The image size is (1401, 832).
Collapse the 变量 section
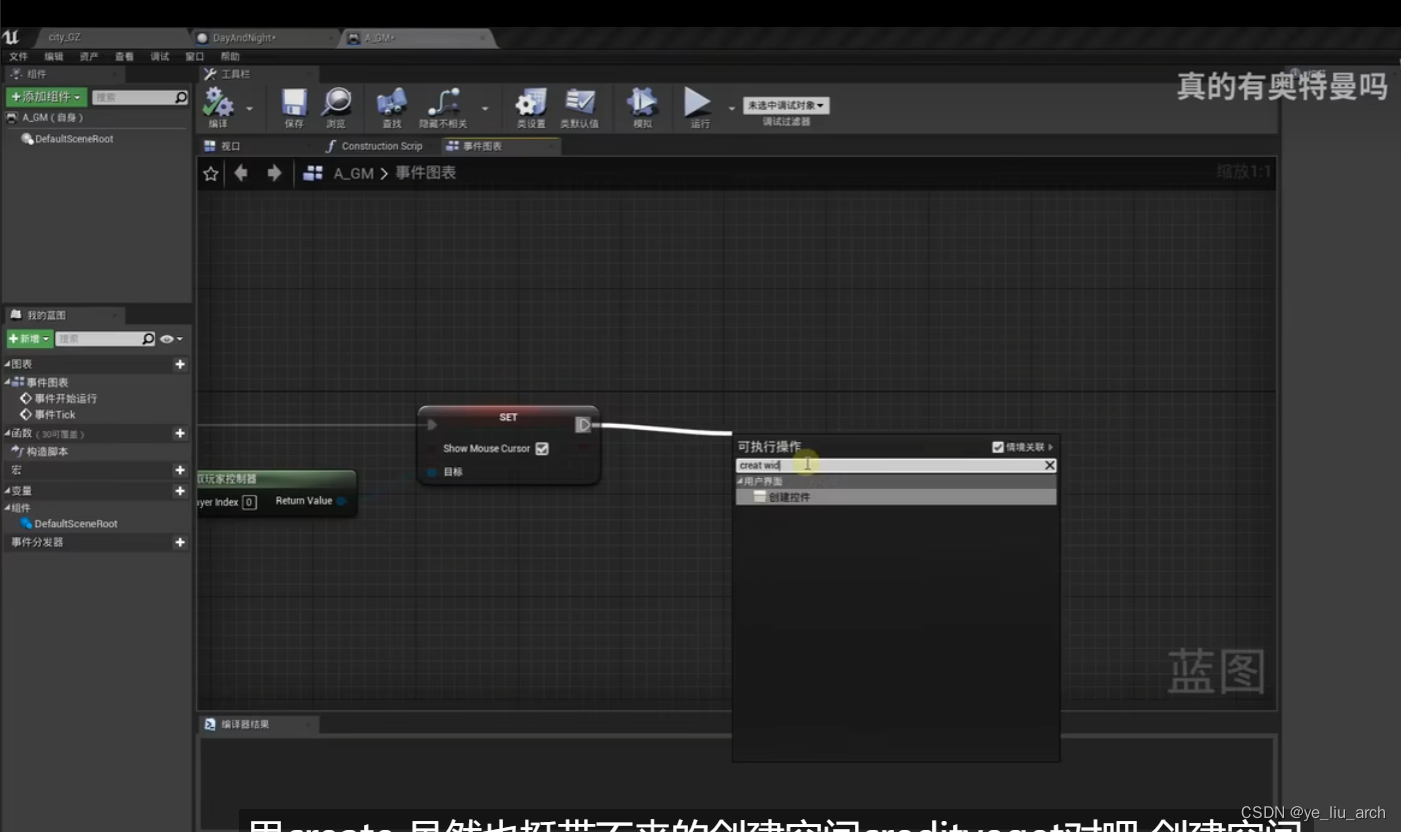coord(8,491)
